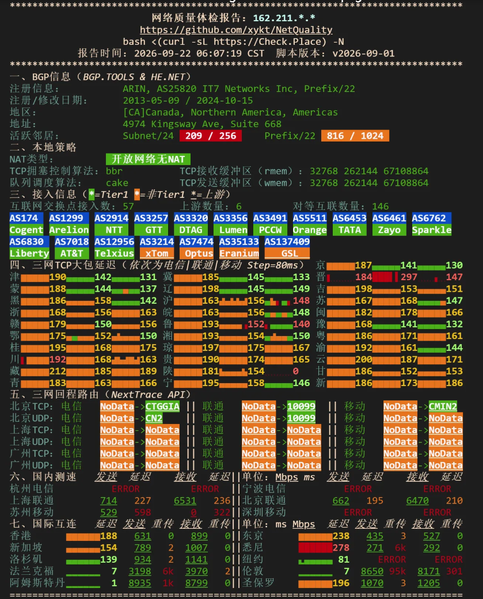The image size is (483, 599).
Task: Click 新加坡 receive speed 1007
Action: tap(196, 548)
